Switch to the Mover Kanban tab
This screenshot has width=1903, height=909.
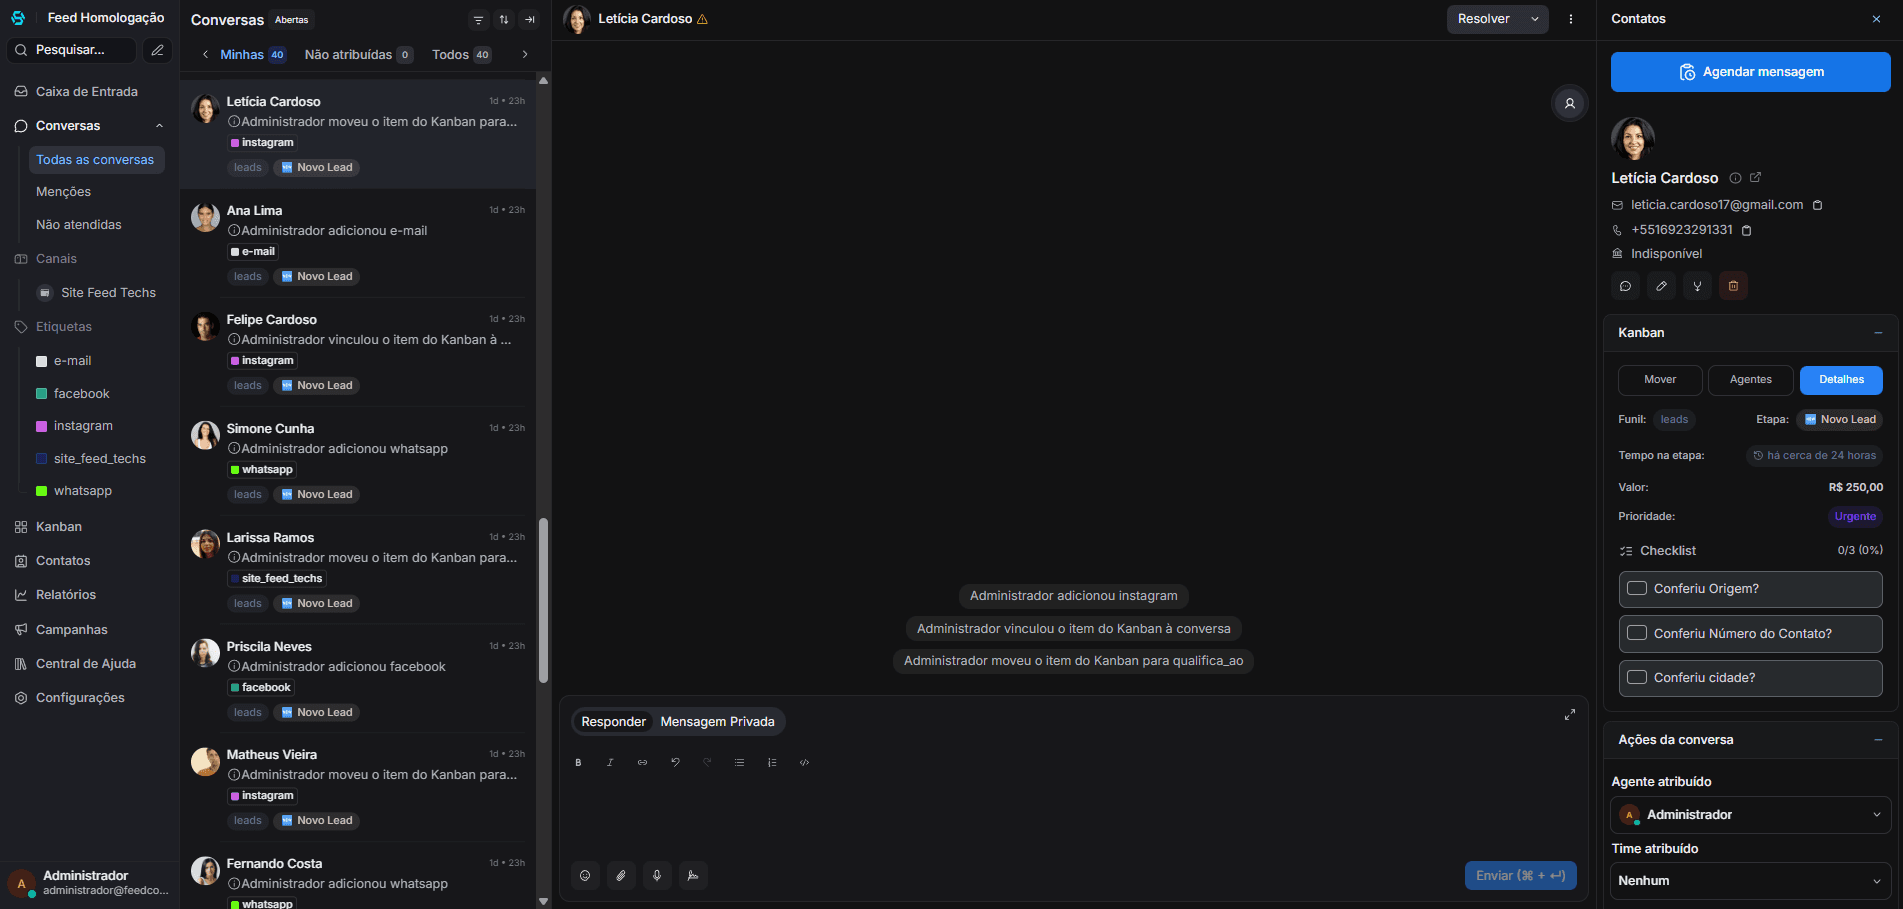(x=1660, y=380)
